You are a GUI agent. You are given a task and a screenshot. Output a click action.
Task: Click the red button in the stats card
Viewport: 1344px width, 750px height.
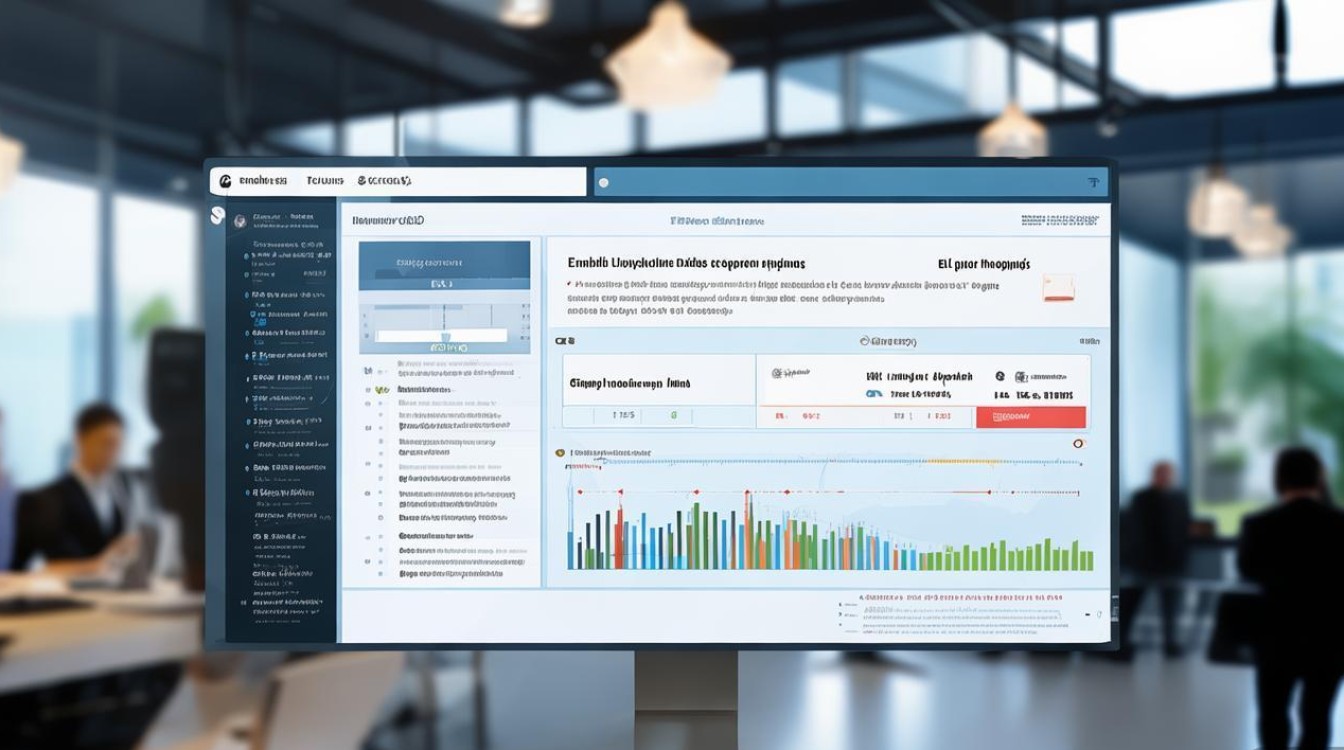(1030, 416)
